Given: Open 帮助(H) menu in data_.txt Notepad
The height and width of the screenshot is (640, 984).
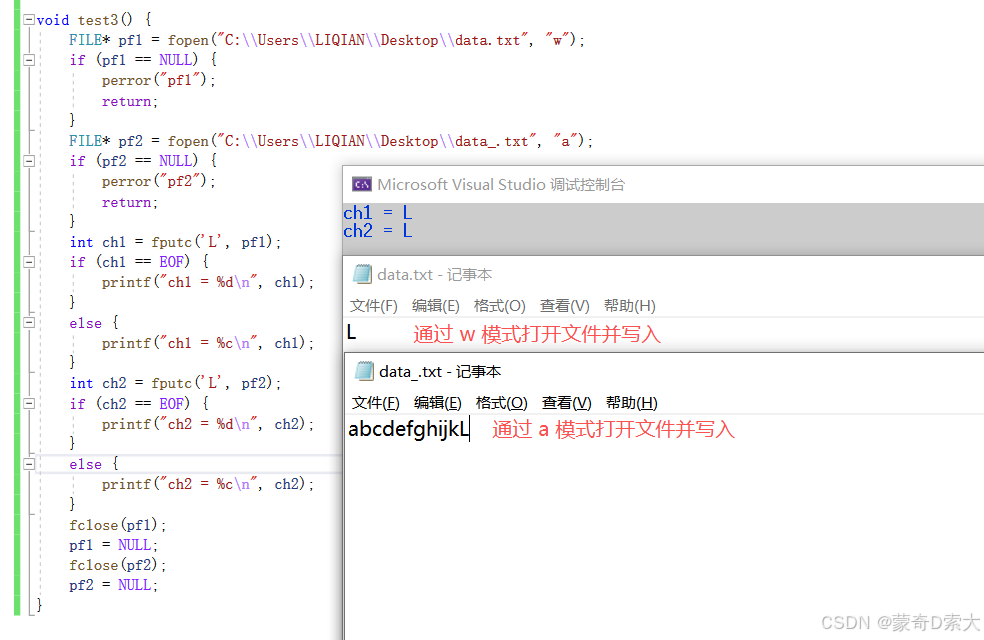Looking at the screenshot, I should point(631,403).
